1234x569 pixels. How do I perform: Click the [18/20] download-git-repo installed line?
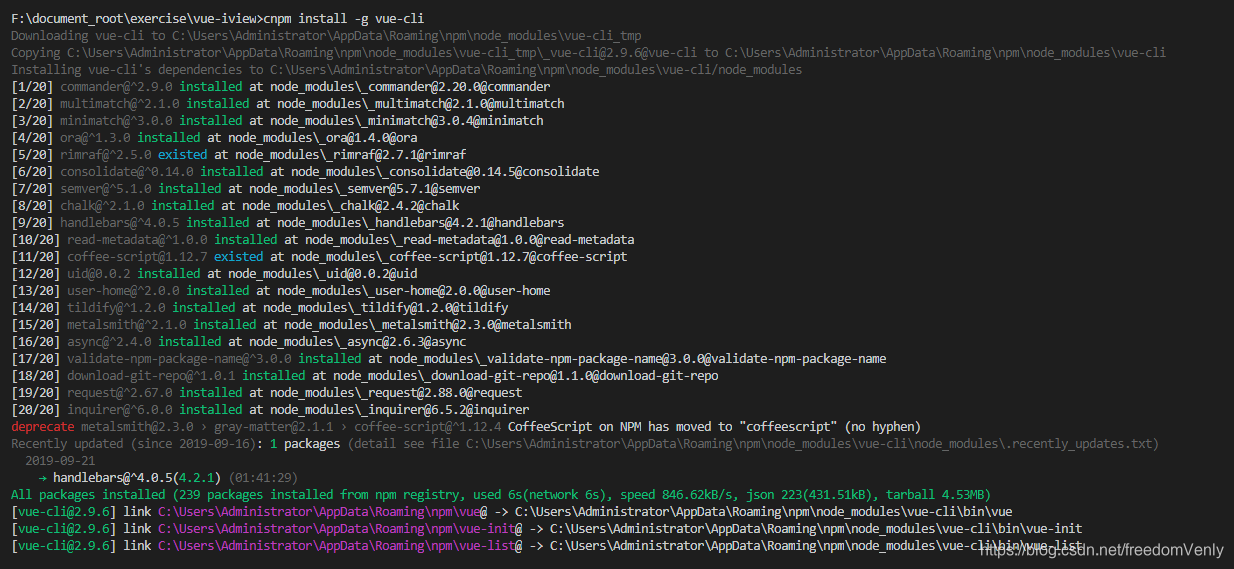[365, 375]
